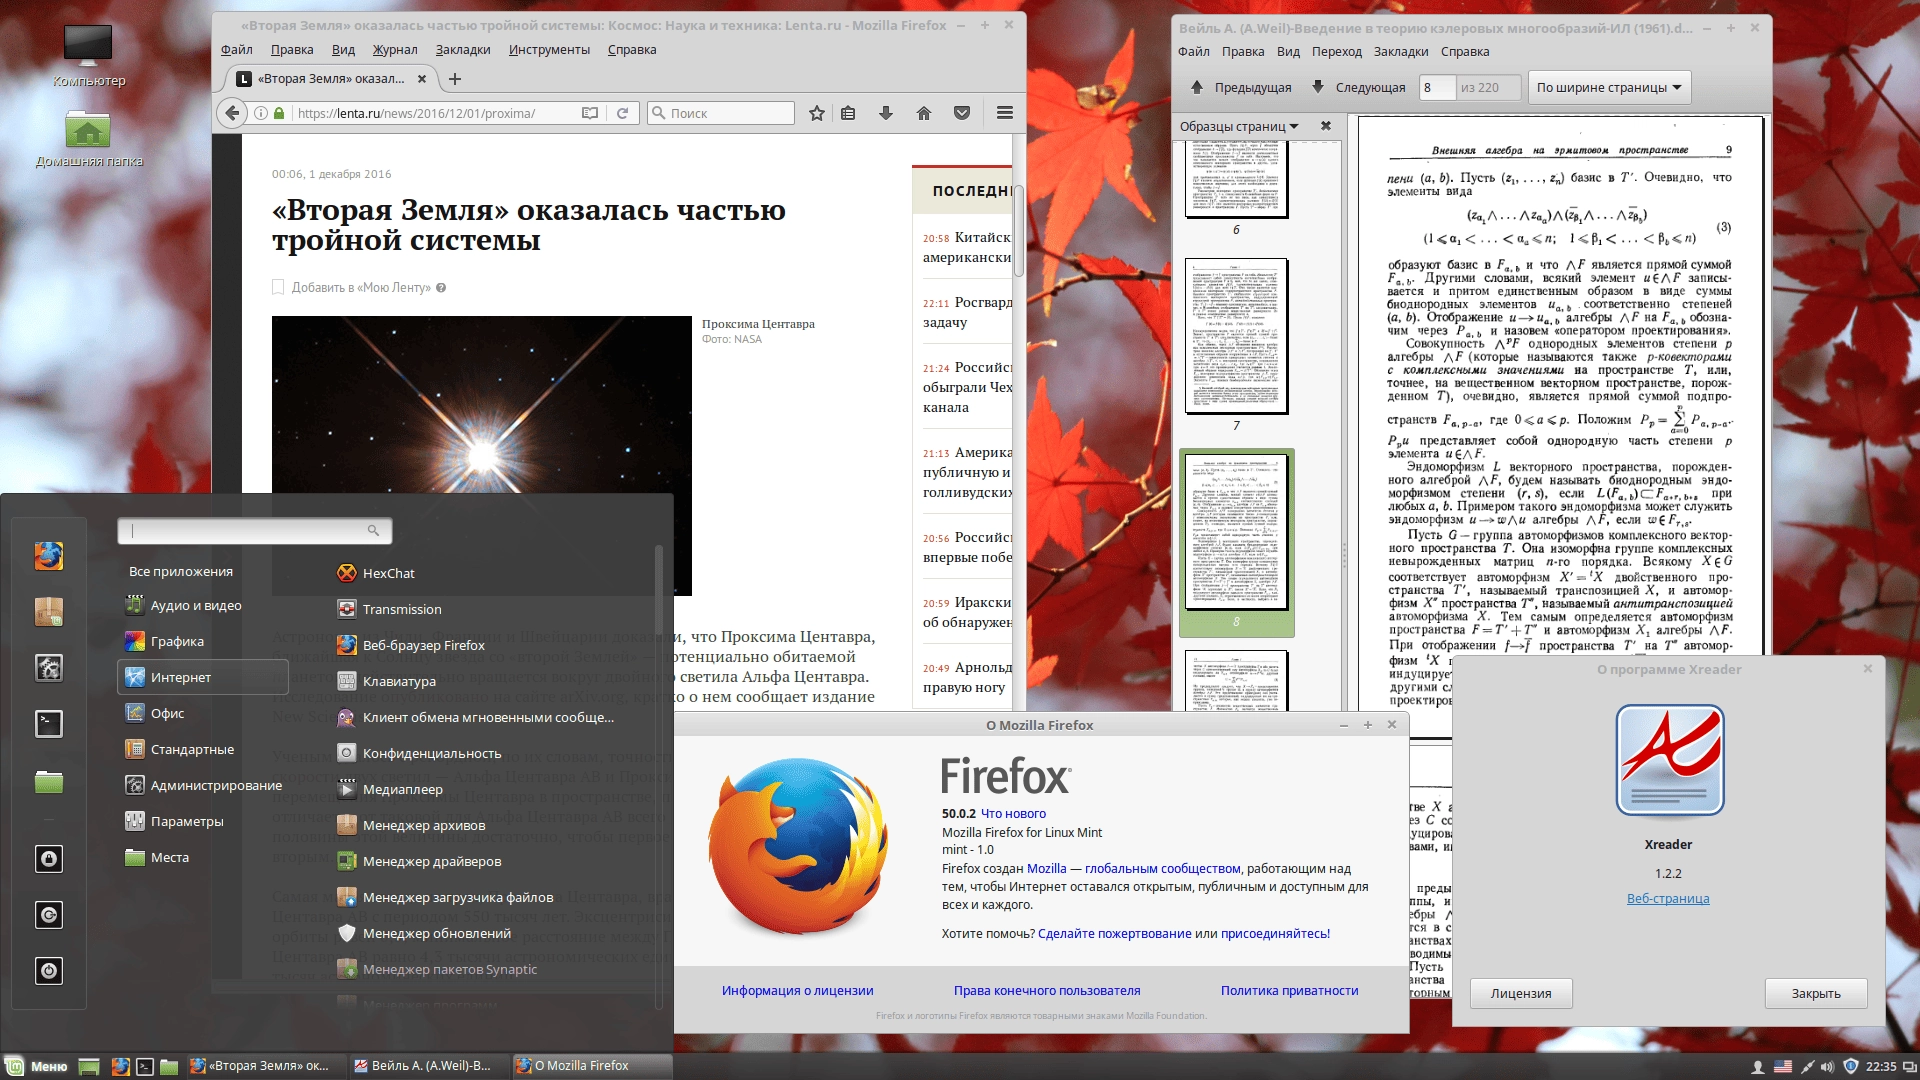Open Справка menu in Xreader
This screenshot has width=1920, height=1080.
tap(1465, 51)
